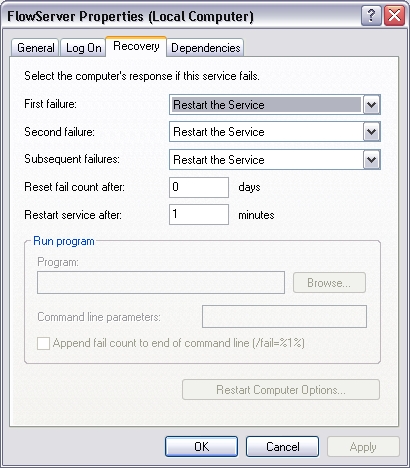The height and width of the screenshot is (468, 410).
Task: Click the Command line parameters field
Action: pos(284,316)
